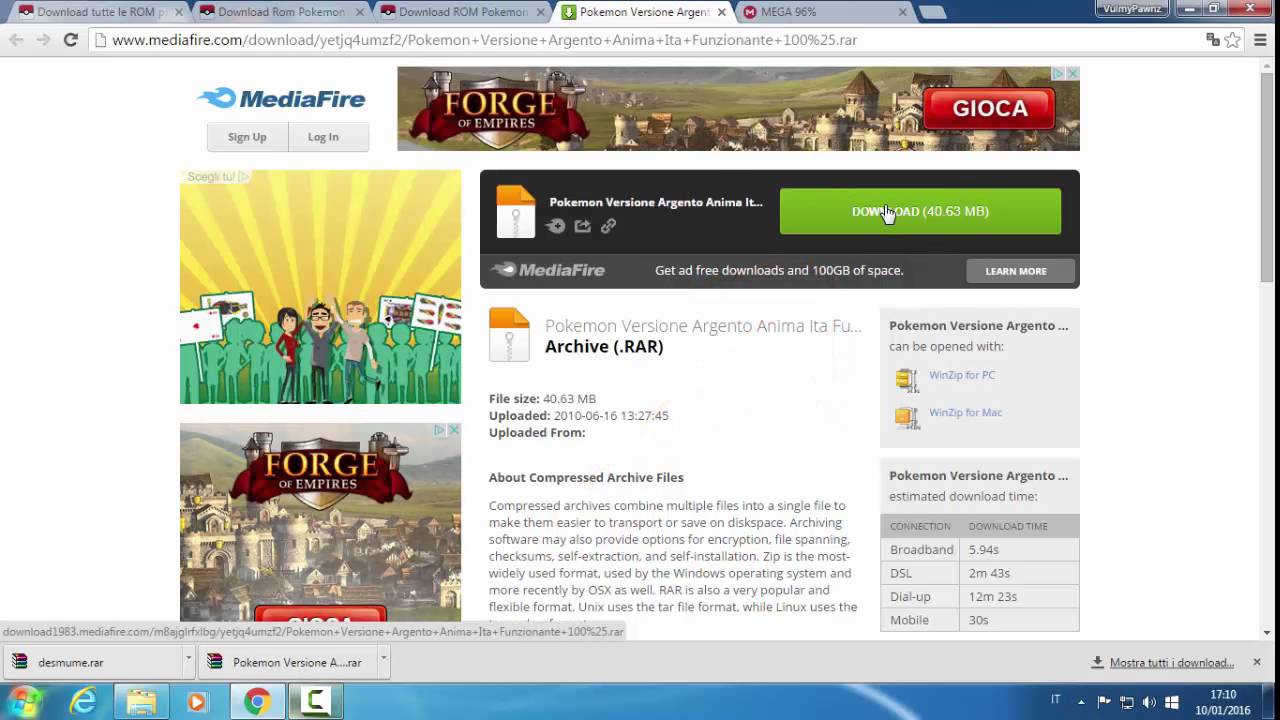Viewport: 1280px width, 720px height.
Task: Switch to 'Download tutte le ROM' tab
Action: click(95, 12)
